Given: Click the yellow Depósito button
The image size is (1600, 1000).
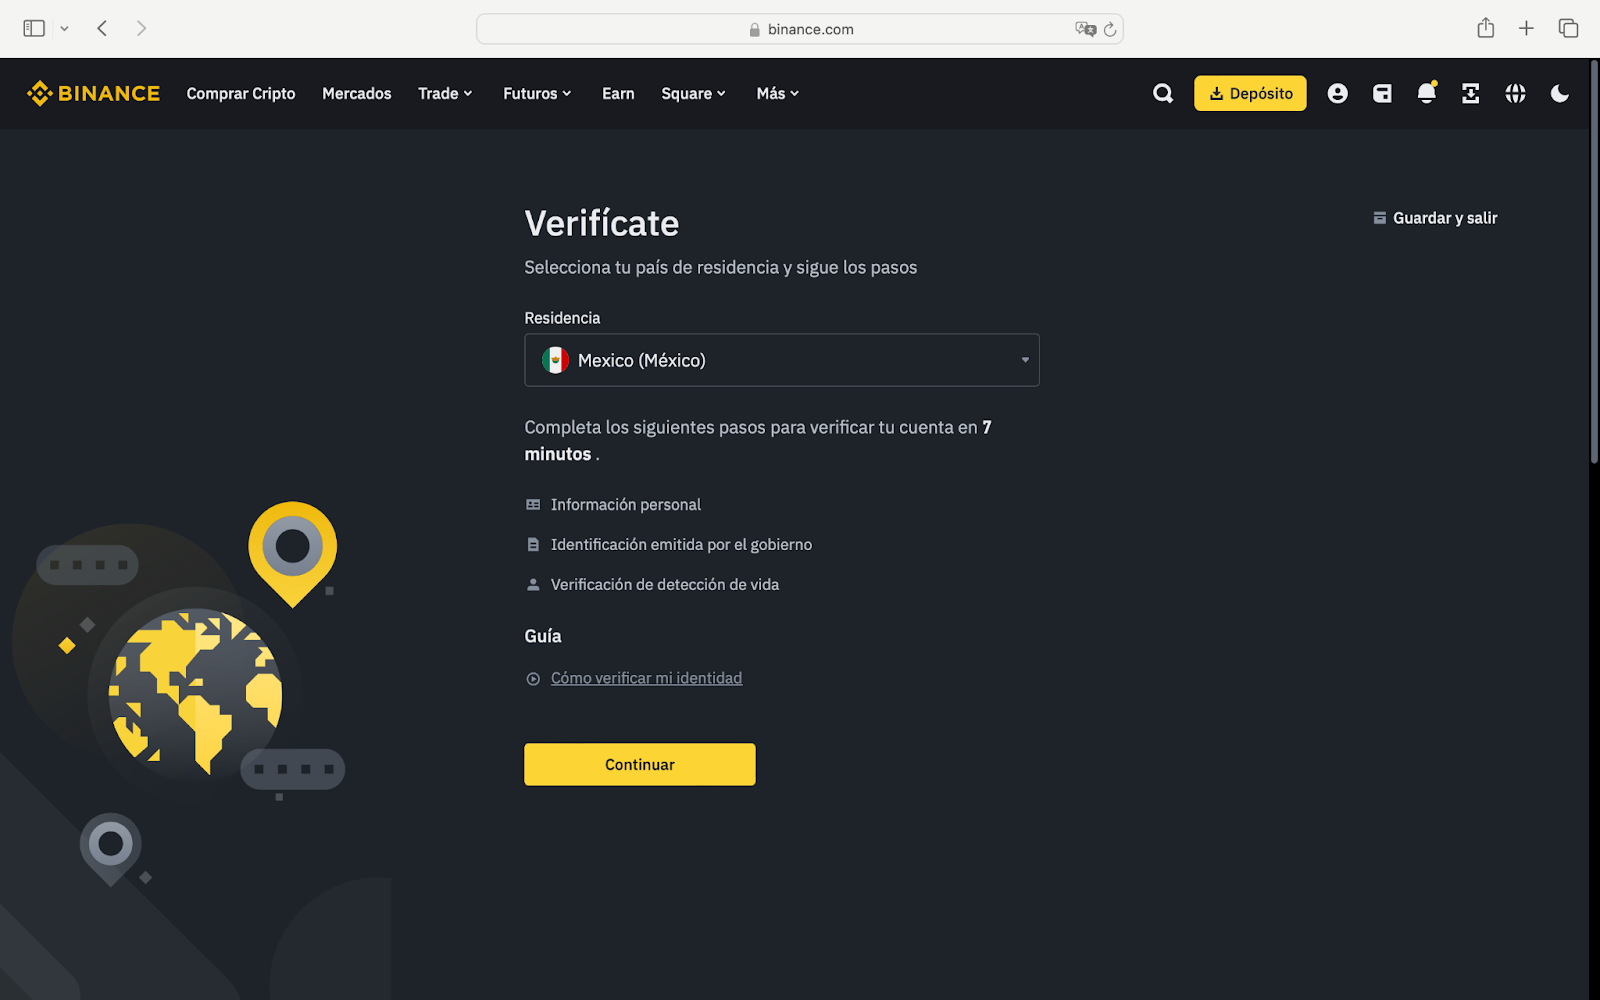Looking at the screenshot, I should pos(1250,93).
